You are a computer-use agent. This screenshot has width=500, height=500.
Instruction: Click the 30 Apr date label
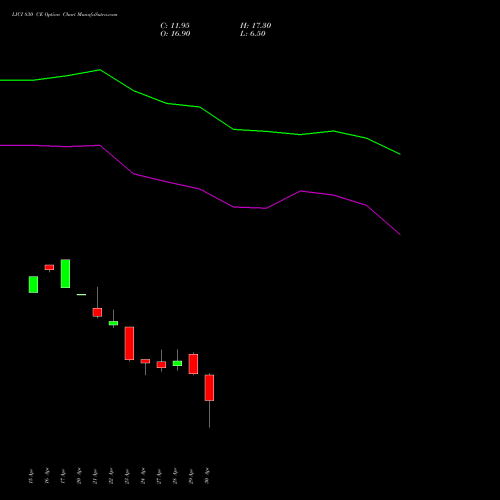207,476
